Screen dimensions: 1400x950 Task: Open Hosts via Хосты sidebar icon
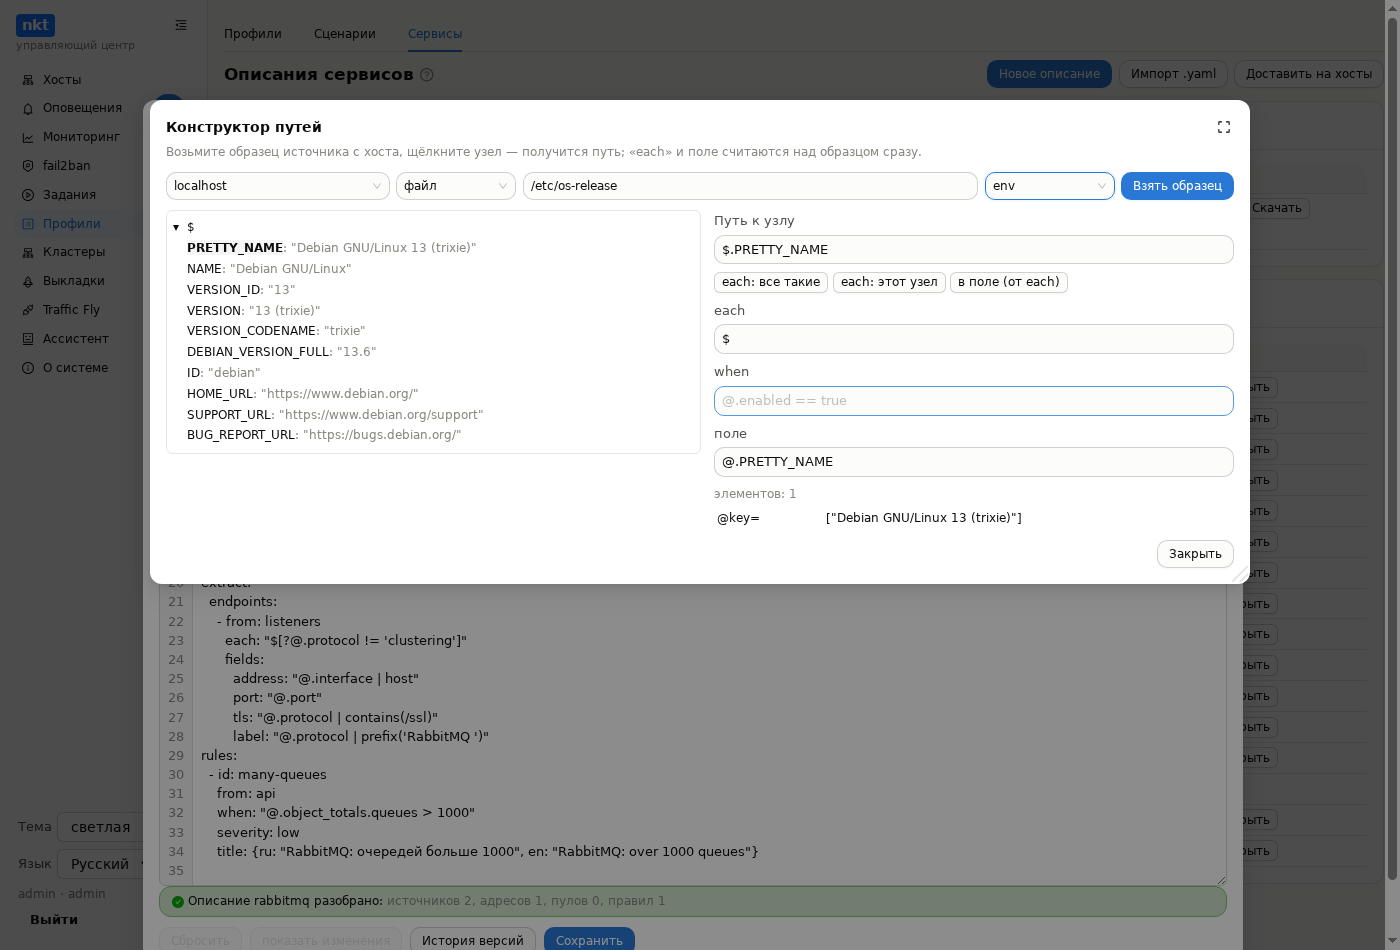[x=28, y=80]
